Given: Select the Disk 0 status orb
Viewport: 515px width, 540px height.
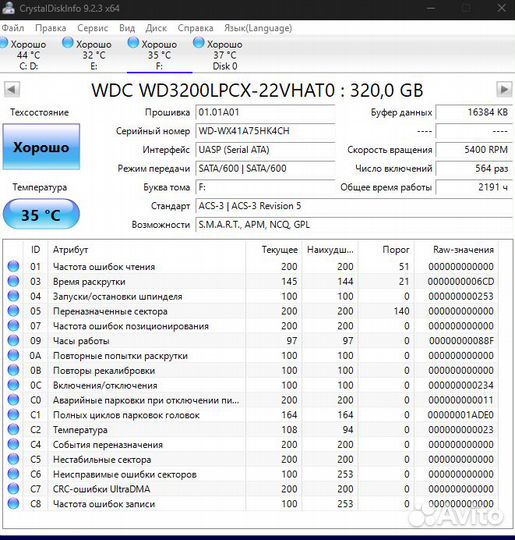Looking at the screenshot, I should pos(199,43).
